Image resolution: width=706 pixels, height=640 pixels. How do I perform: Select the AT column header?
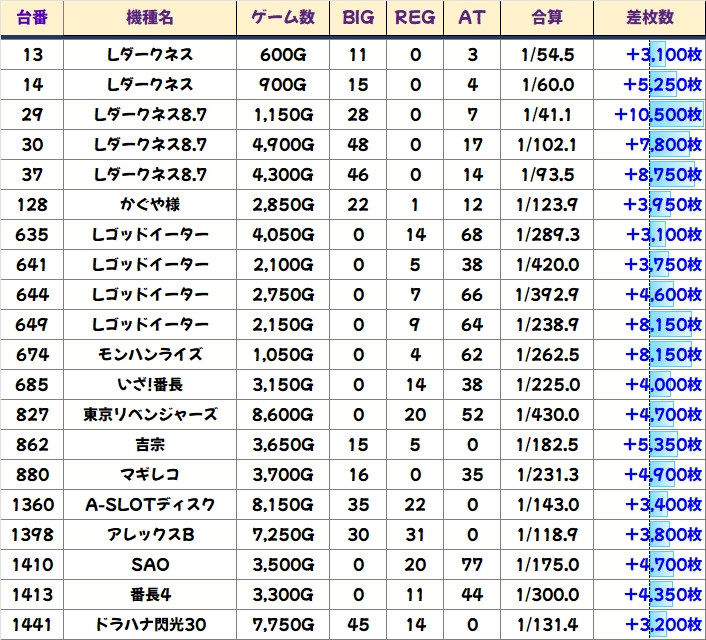472,18
